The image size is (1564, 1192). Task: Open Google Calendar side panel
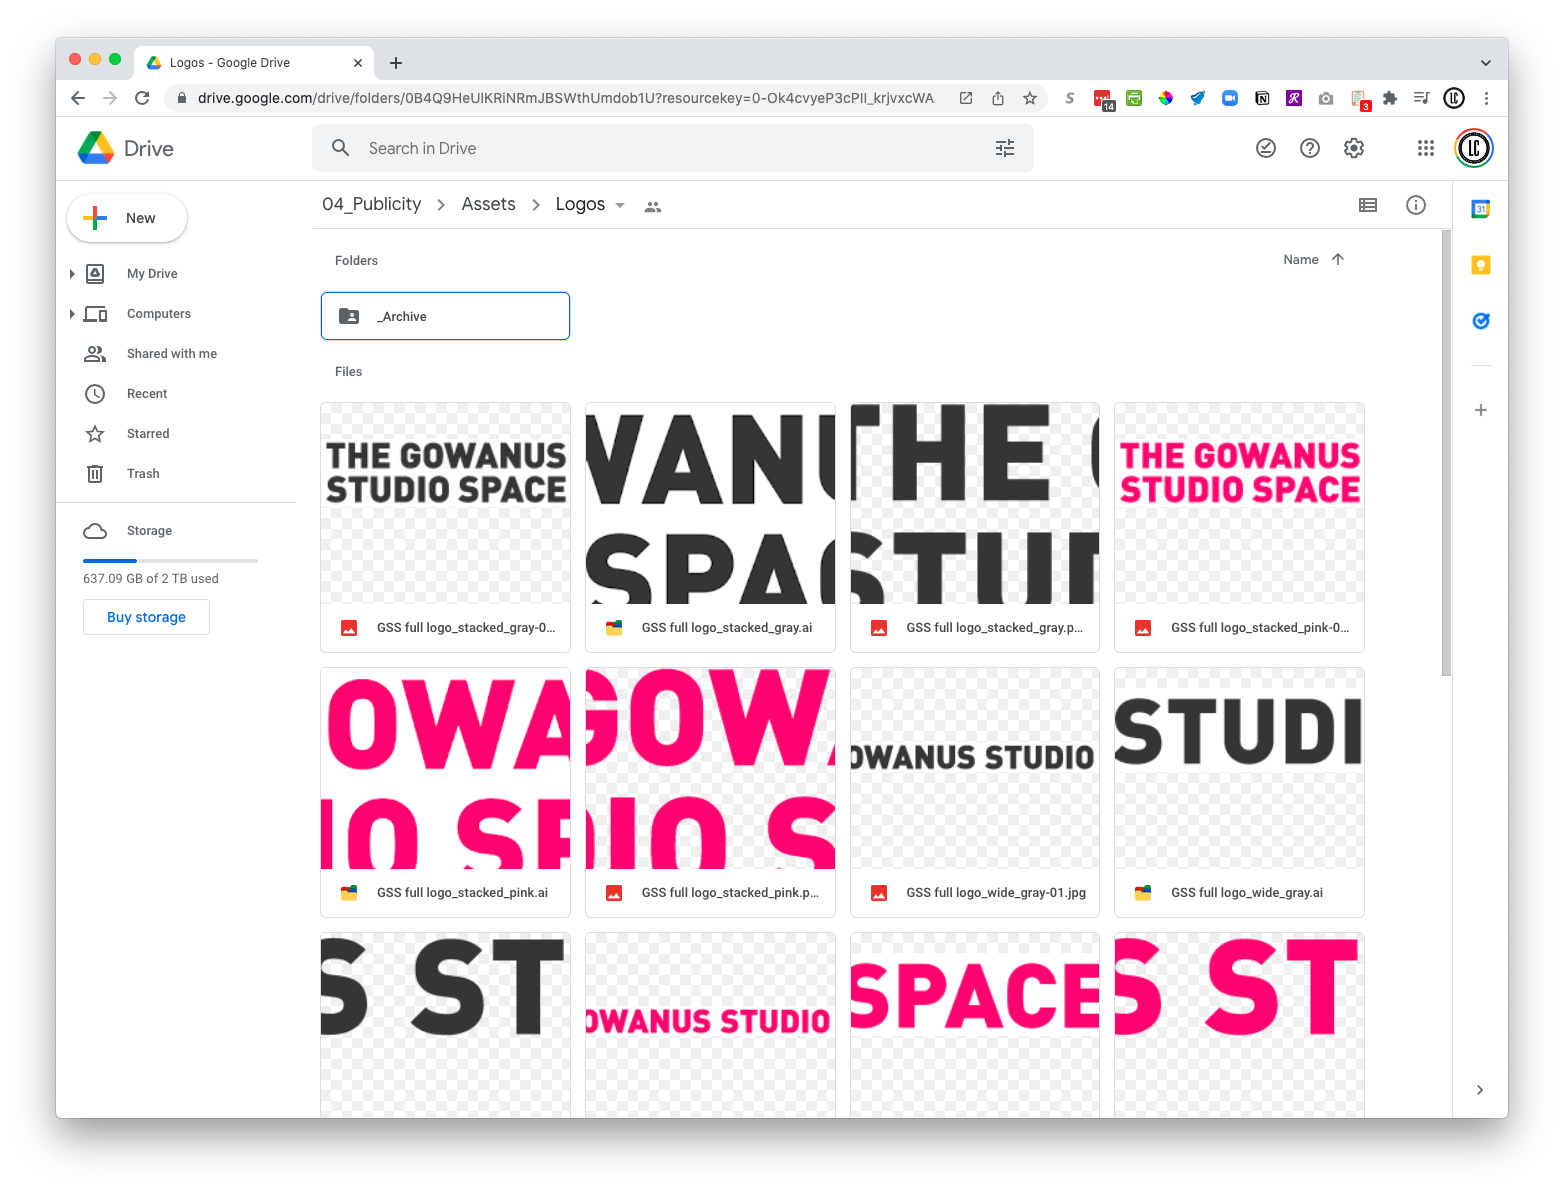tap(1481, 209)
